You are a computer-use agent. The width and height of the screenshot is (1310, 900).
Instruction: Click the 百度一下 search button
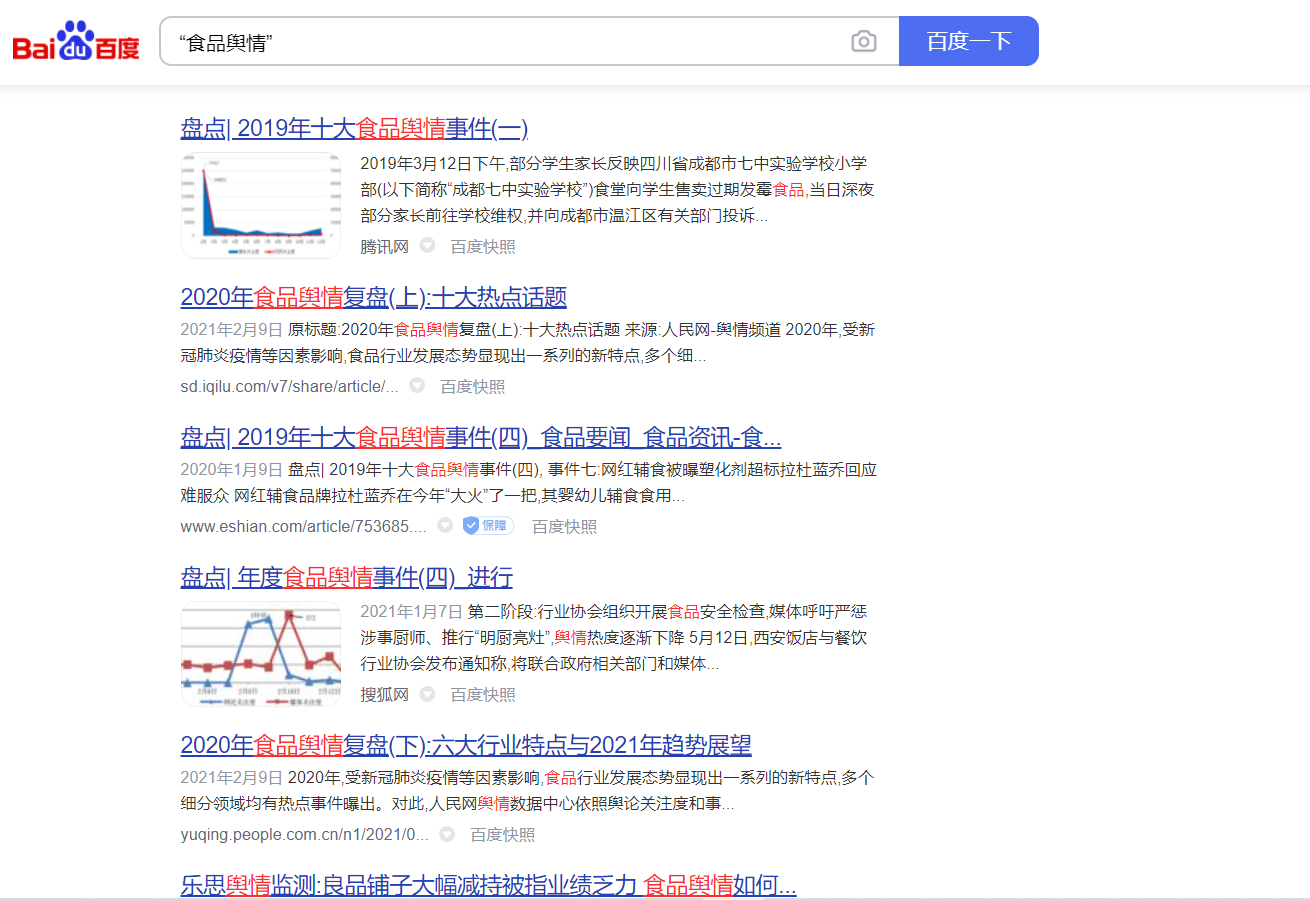(x=968, y=41)
